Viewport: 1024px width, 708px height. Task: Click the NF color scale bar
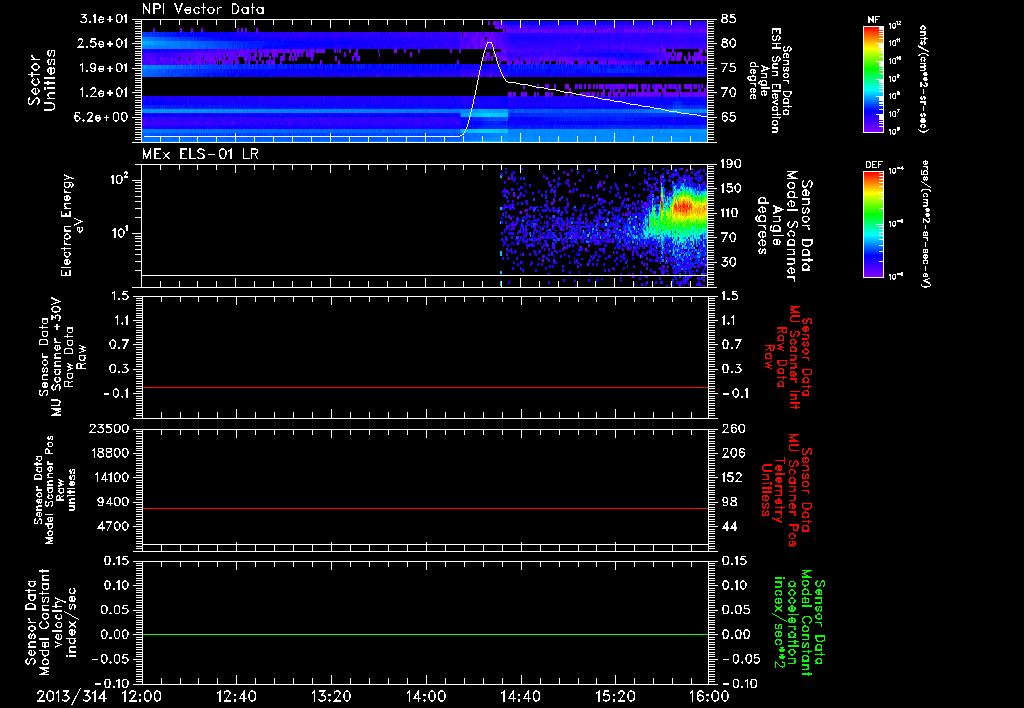(x=873, y=78)
